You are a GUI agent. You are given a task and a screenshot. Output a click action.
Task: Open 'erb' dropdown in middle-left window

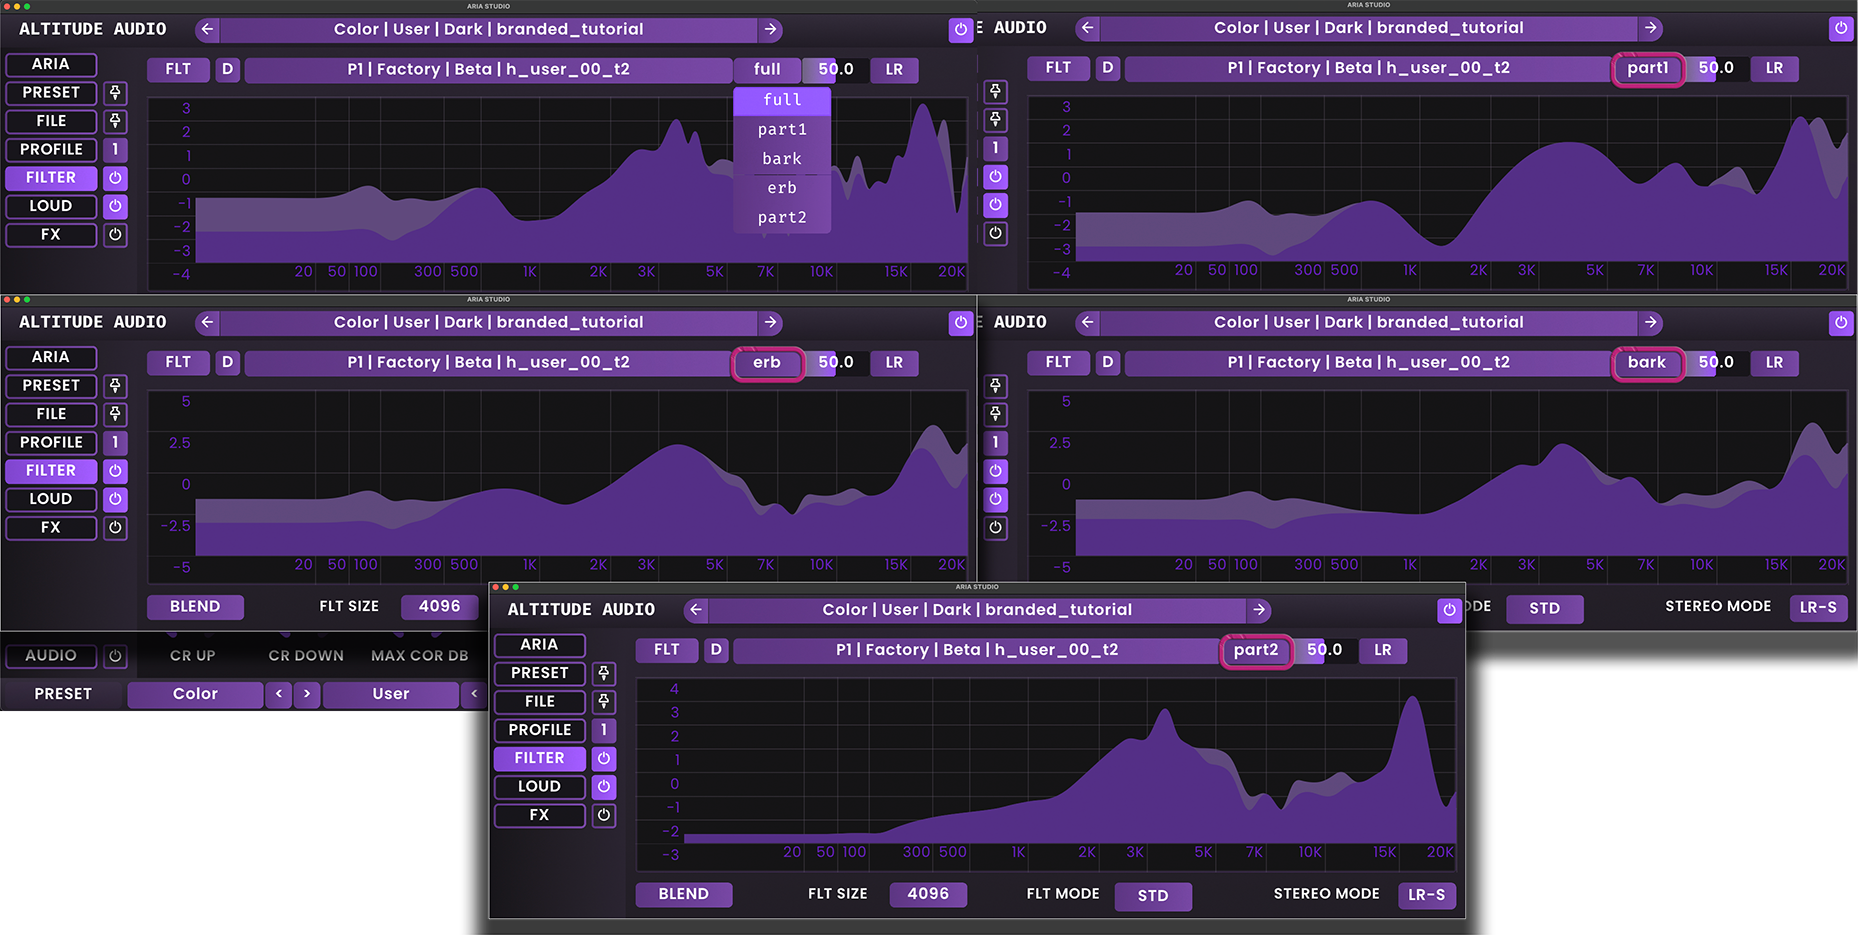767,362
